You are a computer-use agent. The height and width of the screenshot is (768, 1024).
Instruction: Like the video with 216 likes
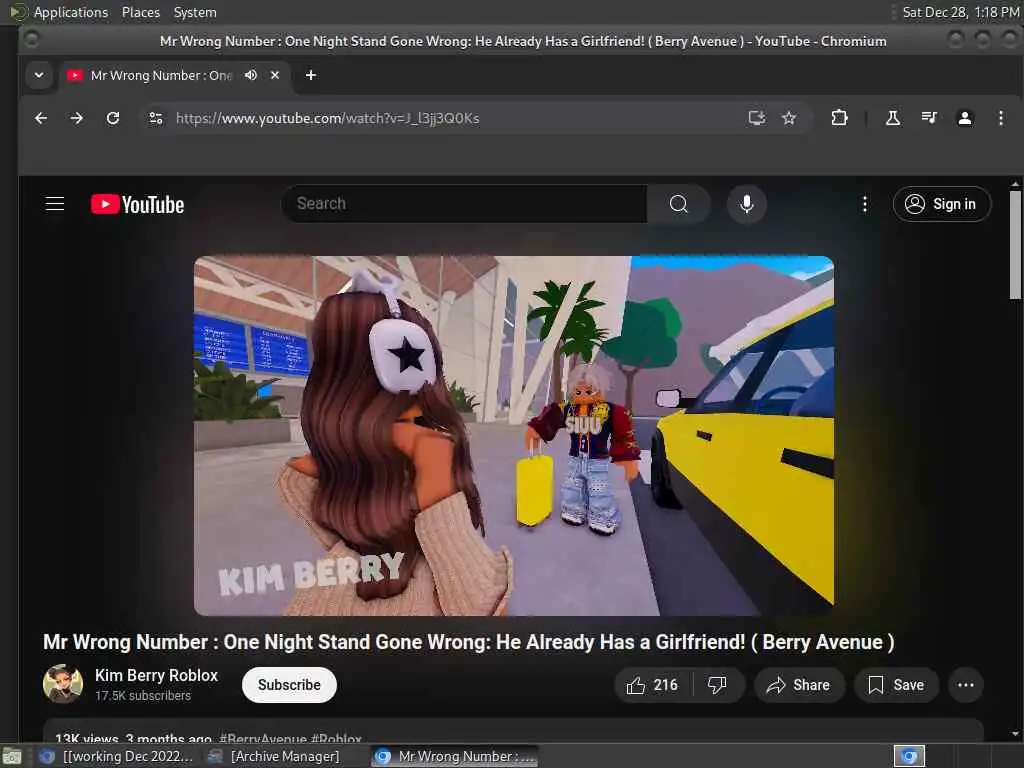(x=652, y=685)
